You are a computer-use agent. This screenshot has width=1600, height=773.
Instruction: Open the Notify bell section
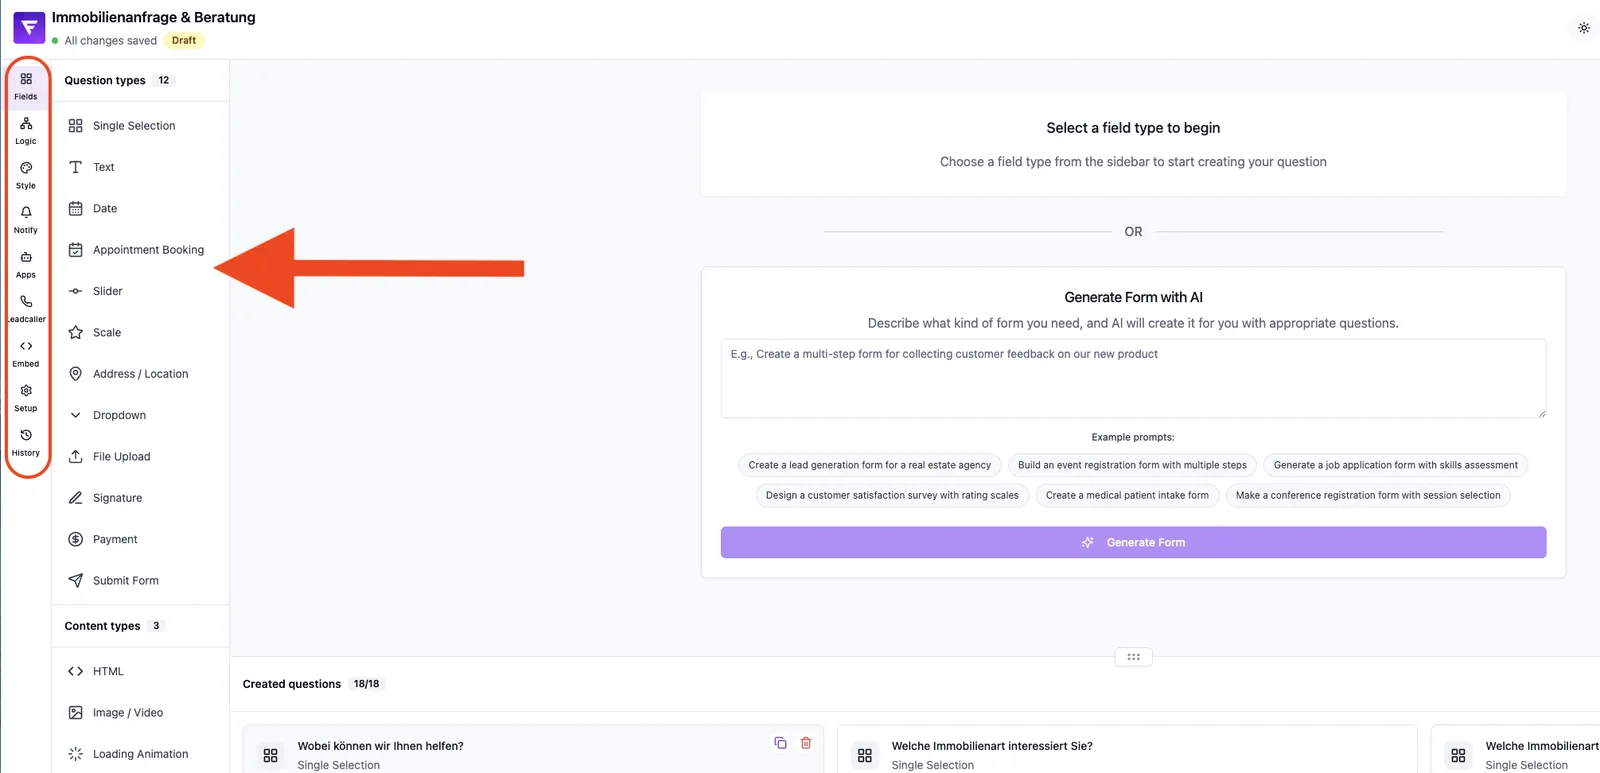(26, 220)
